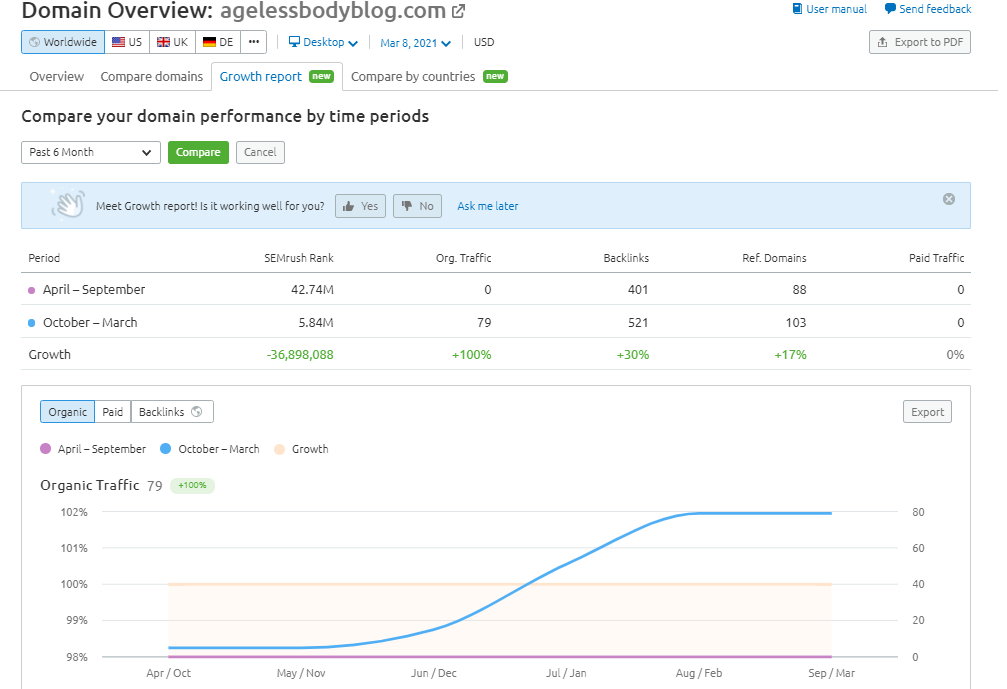The width and height of the screenshot is (1007, 689).
Task: Expand the Mar 8, 2021 date dropdown
Action: (x=416, y=43)
